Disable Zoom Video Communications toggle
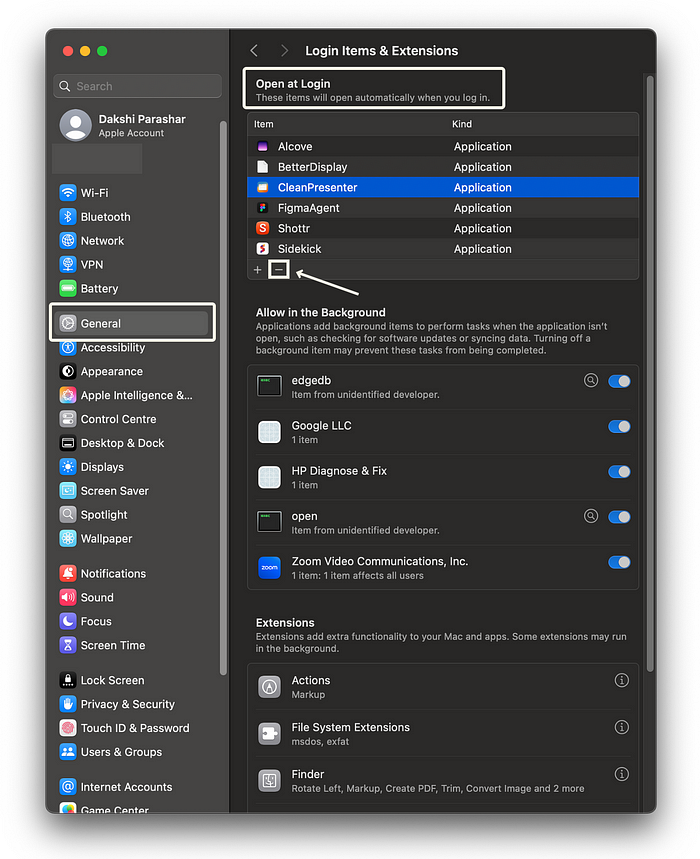This screenshot has height=859, width=700. click(619, 562)
